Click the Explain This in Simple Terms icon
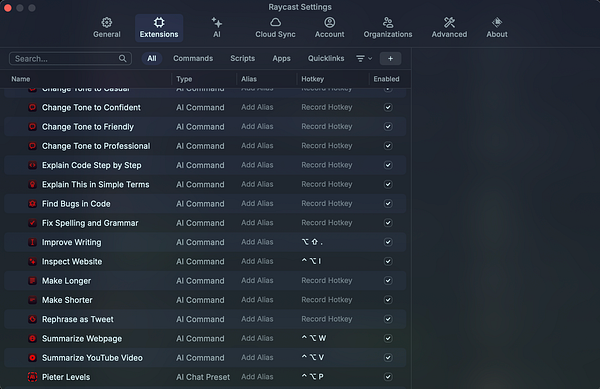This screenshot has width=600, height=389. point(33,184)
